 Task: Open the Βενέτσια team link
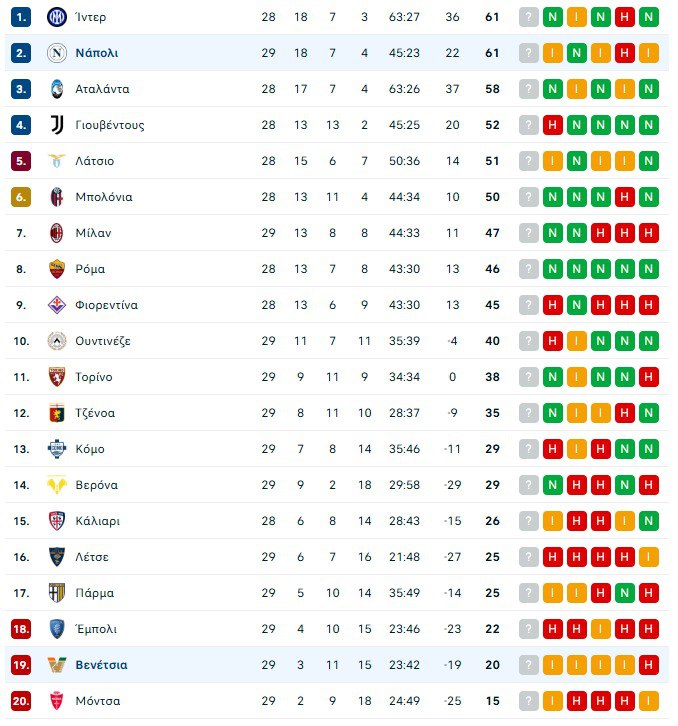coord(101,665)
